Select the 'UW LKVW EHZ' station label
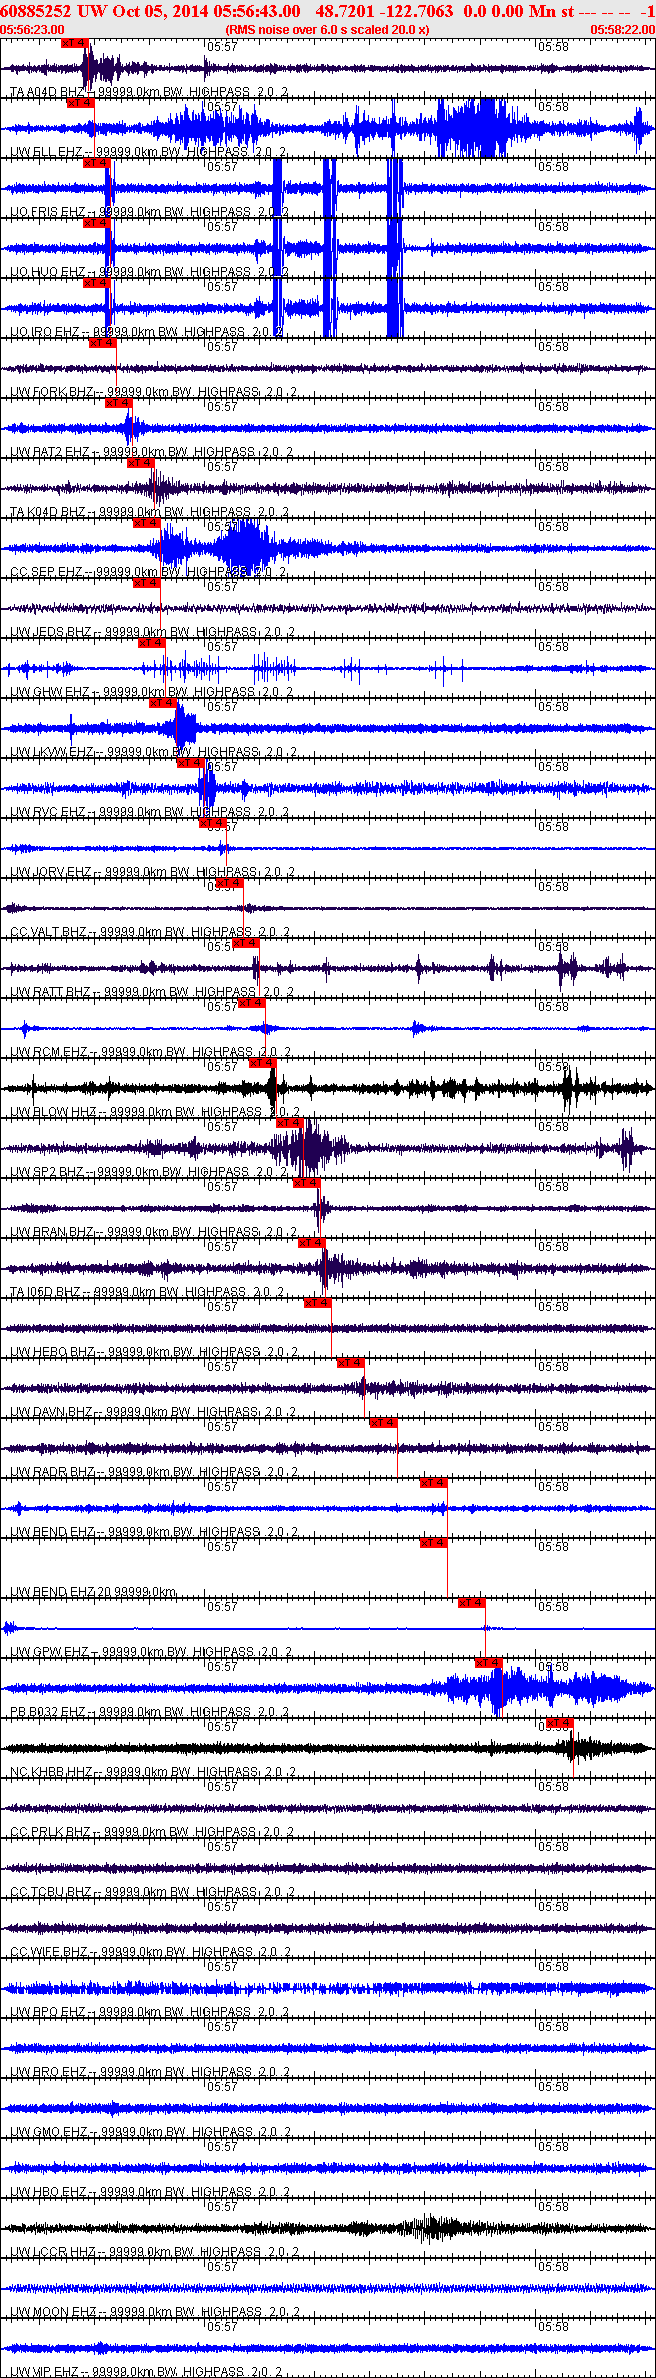The height and width of the screenshot is (2378, 656). pos(52,752)
